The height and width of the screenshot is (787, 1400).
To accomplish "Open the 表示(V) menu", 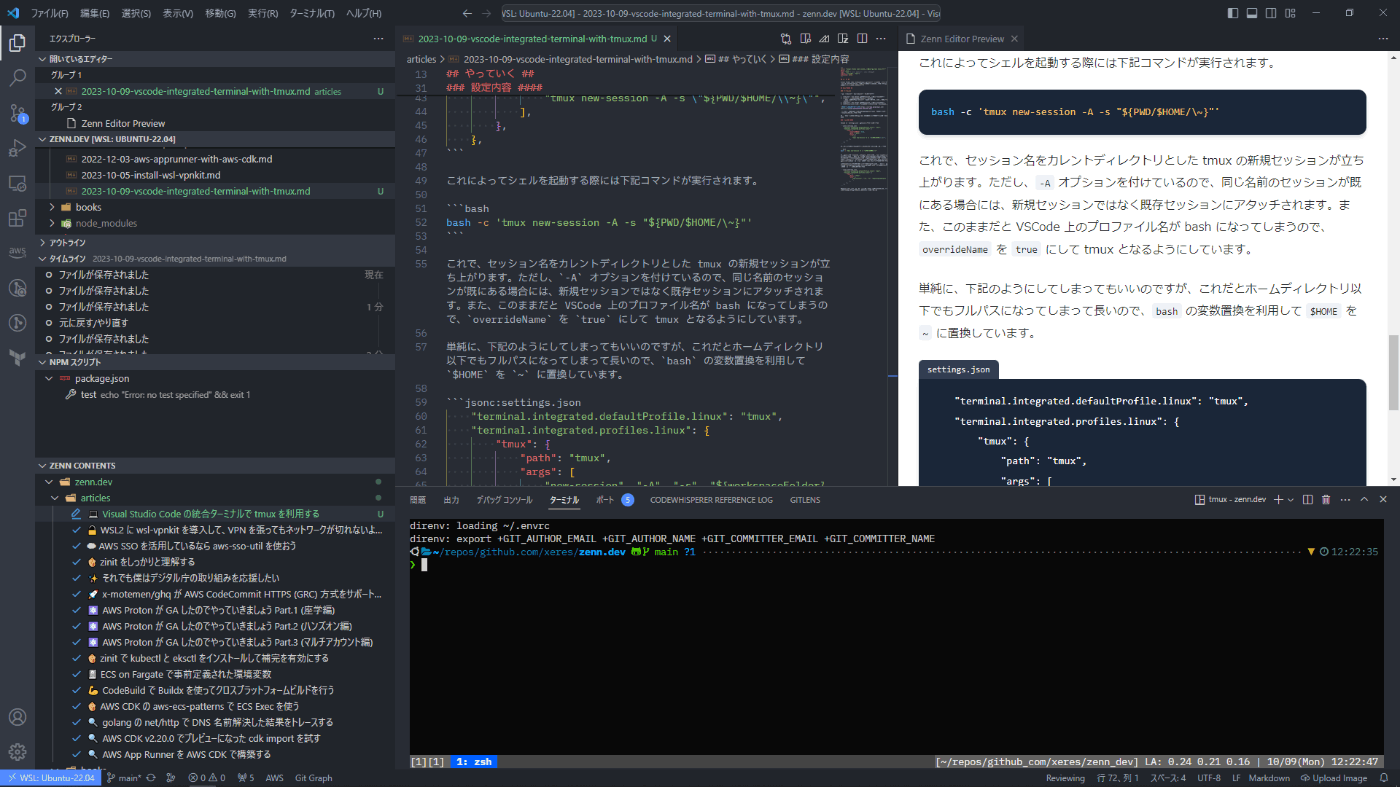I will (x=178, y=13).
